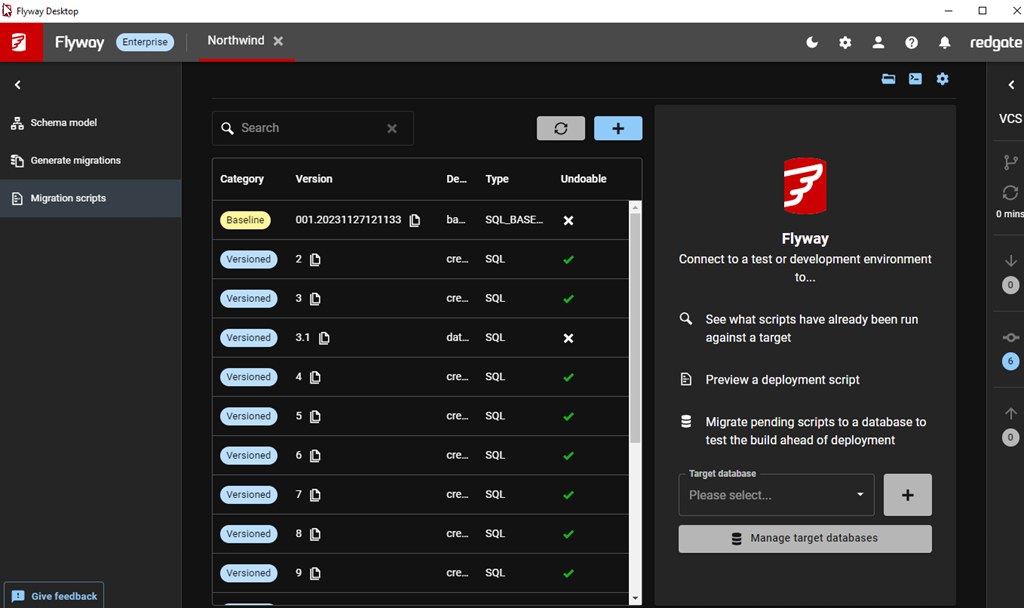Click Manage target databases button
1024x608 pixels.
coord(805,538)
